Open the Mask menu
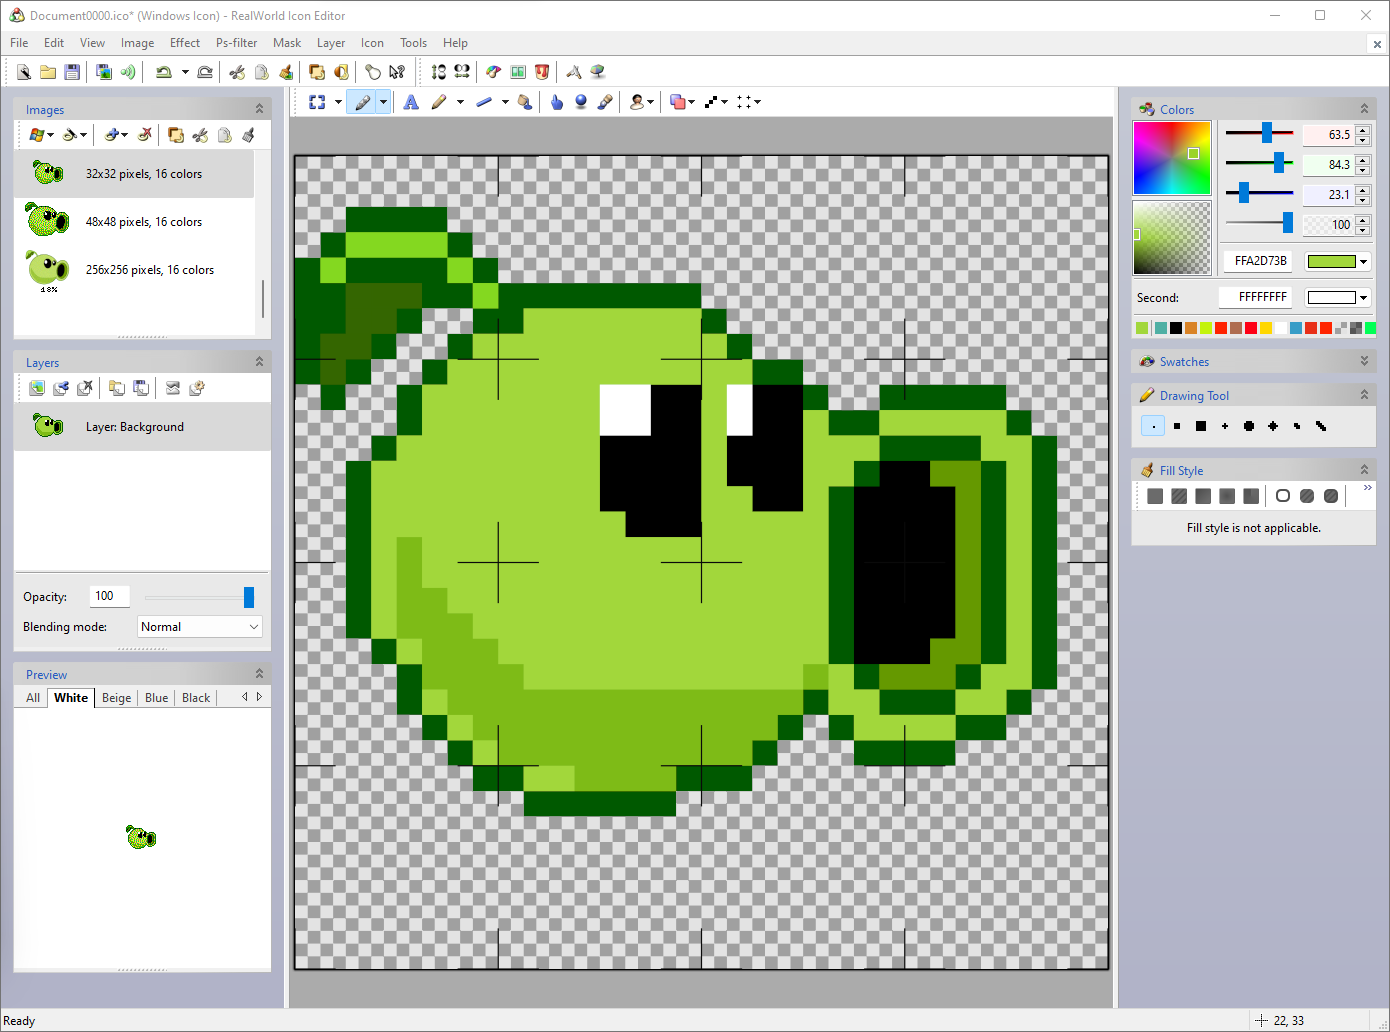 click(x=287, y=43)
